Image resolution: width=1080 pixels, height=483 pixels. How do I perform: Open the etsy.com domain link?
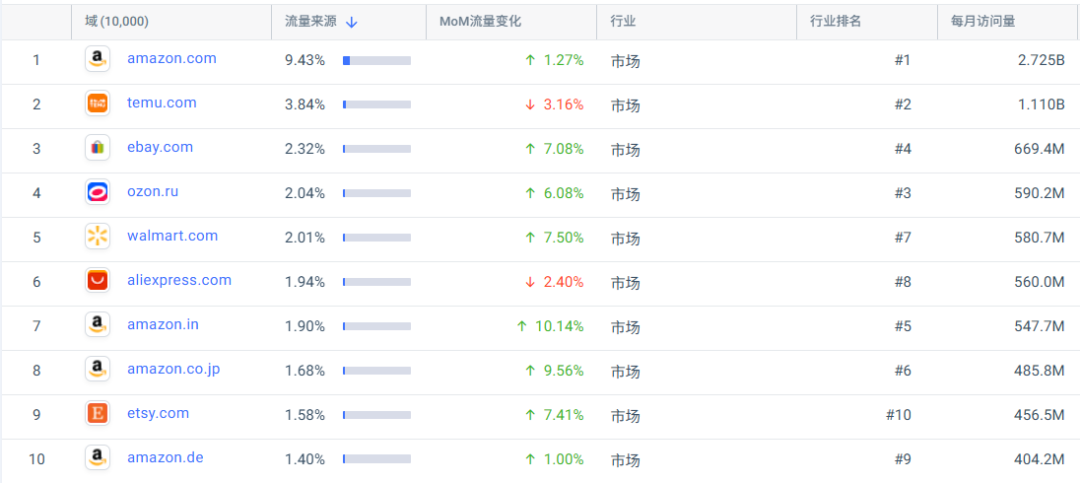click(158, 413)
